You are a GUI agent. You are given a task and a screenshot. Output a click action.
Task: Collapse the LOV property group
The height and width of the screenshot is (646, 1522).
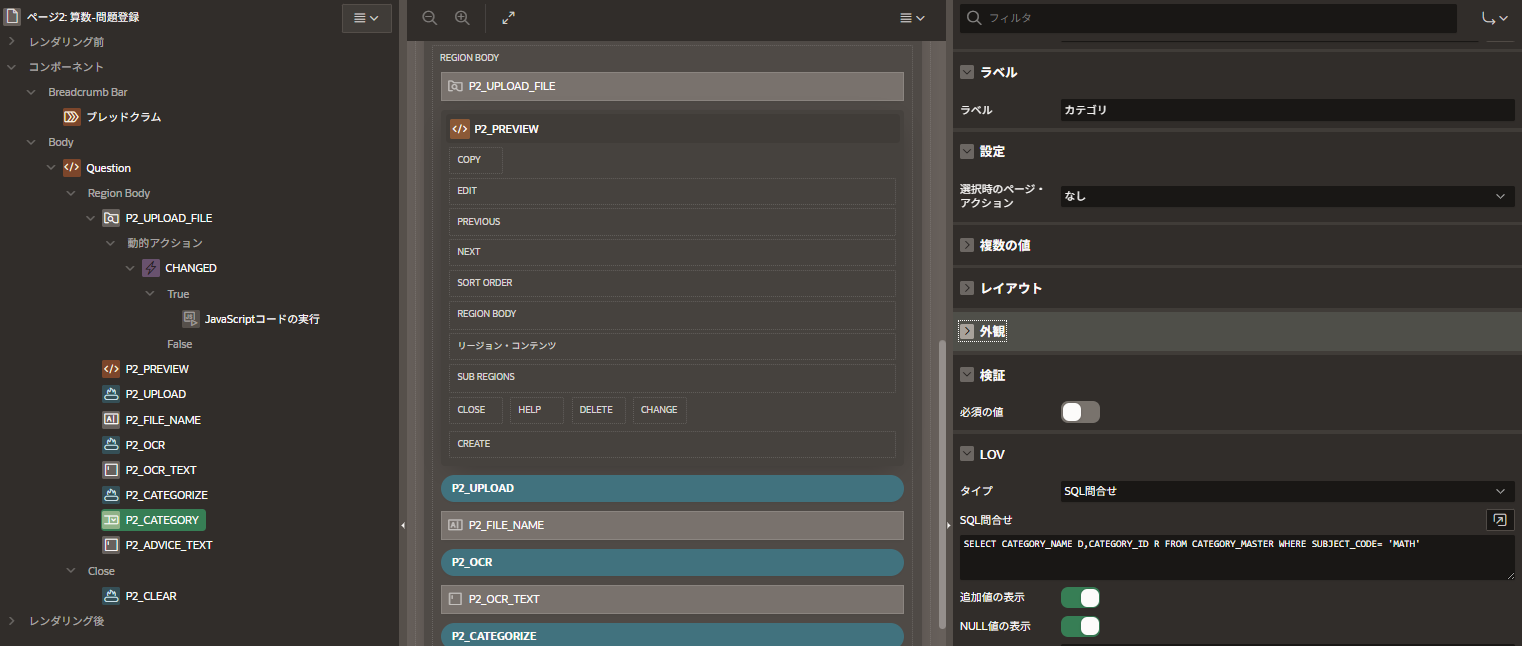coord(967,454)
